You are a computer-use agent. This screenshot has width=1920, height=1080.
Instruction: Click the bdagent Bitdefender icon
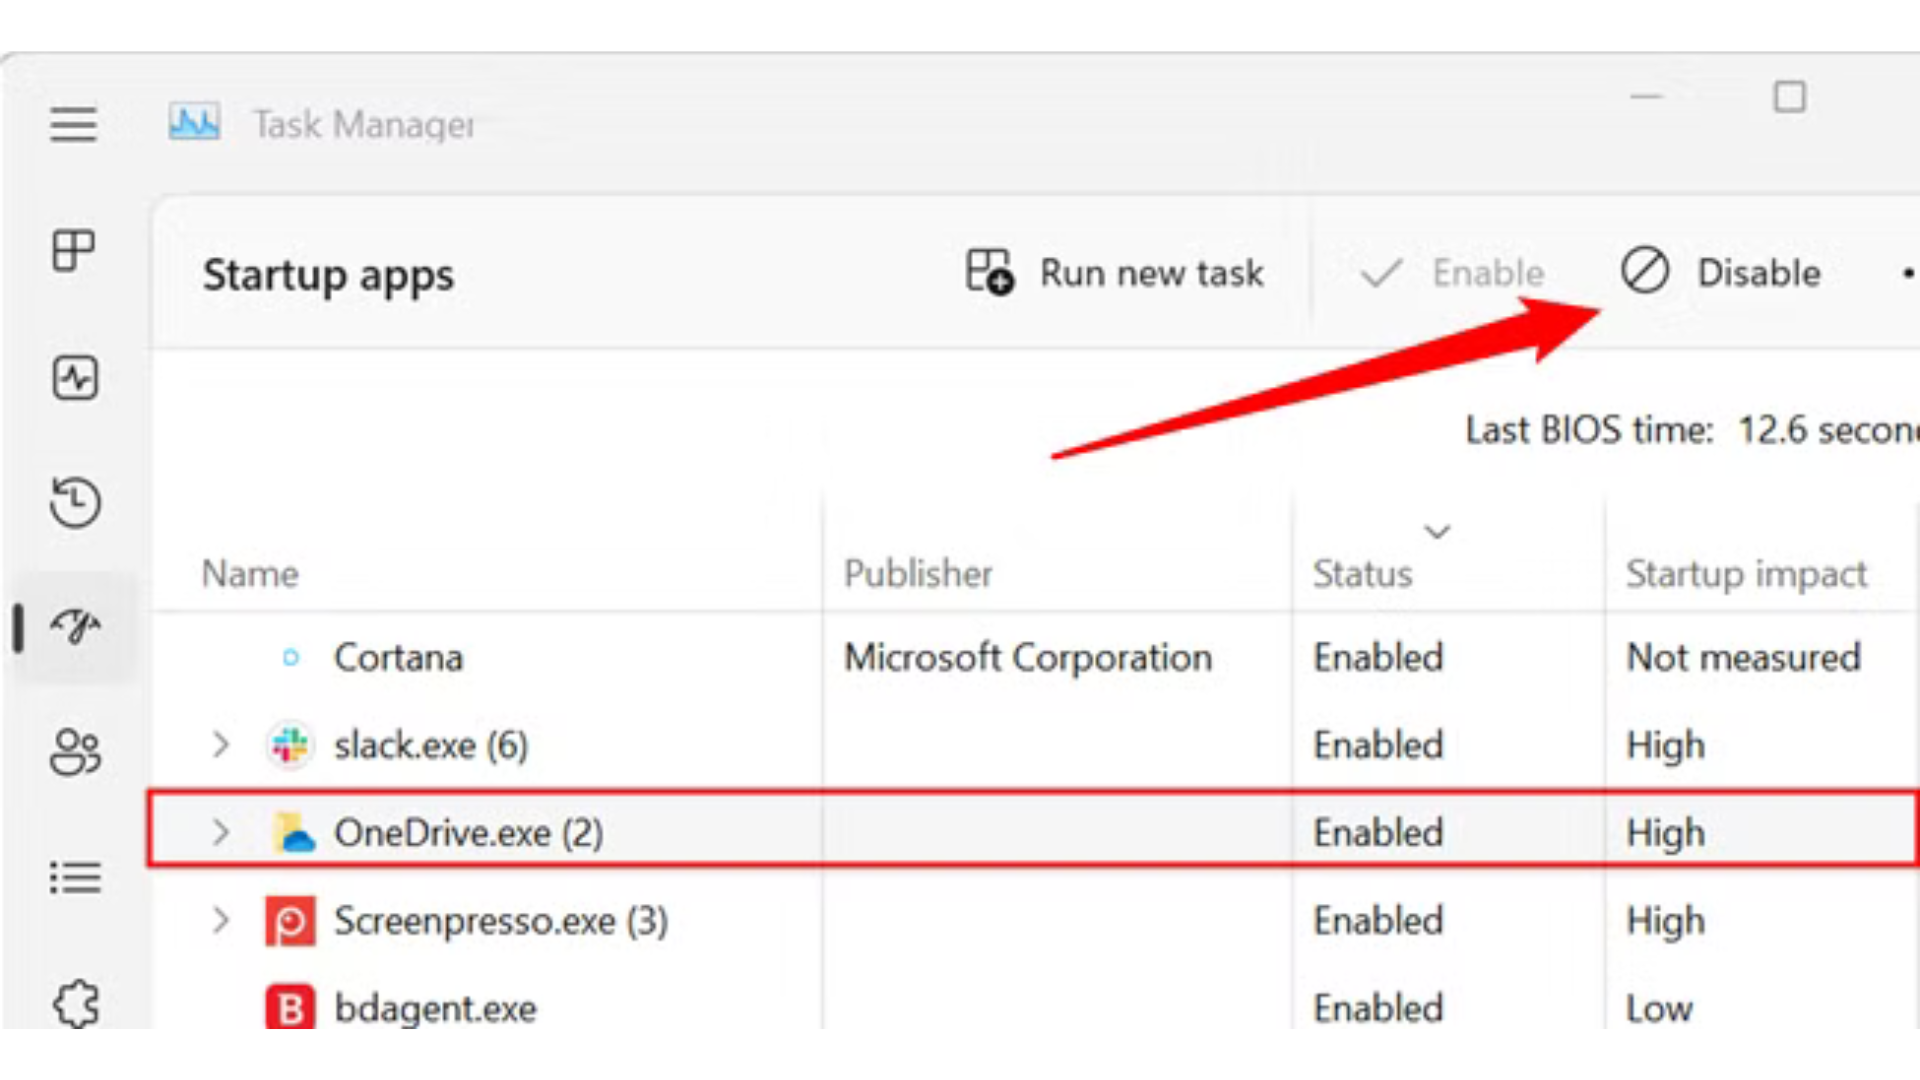[290, 1007]
